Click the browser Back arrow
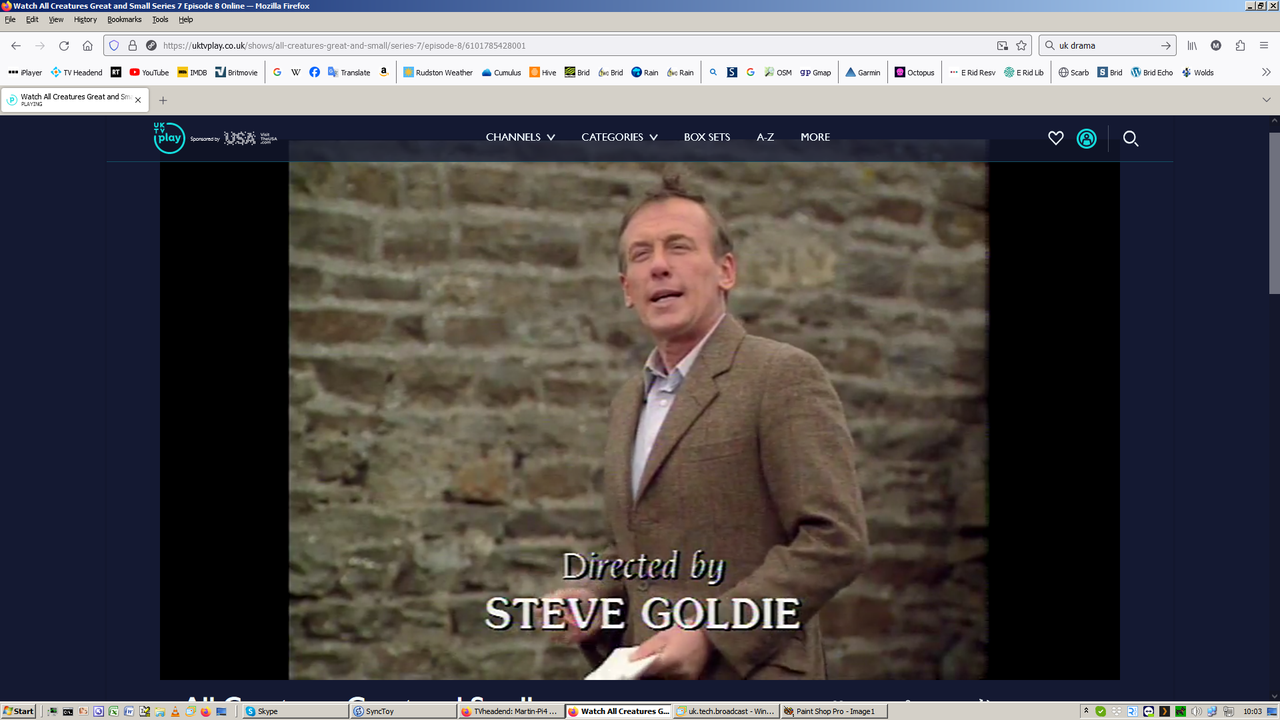Image resolution: width=1280 pixels, height=720 pixels. (16, 45)
